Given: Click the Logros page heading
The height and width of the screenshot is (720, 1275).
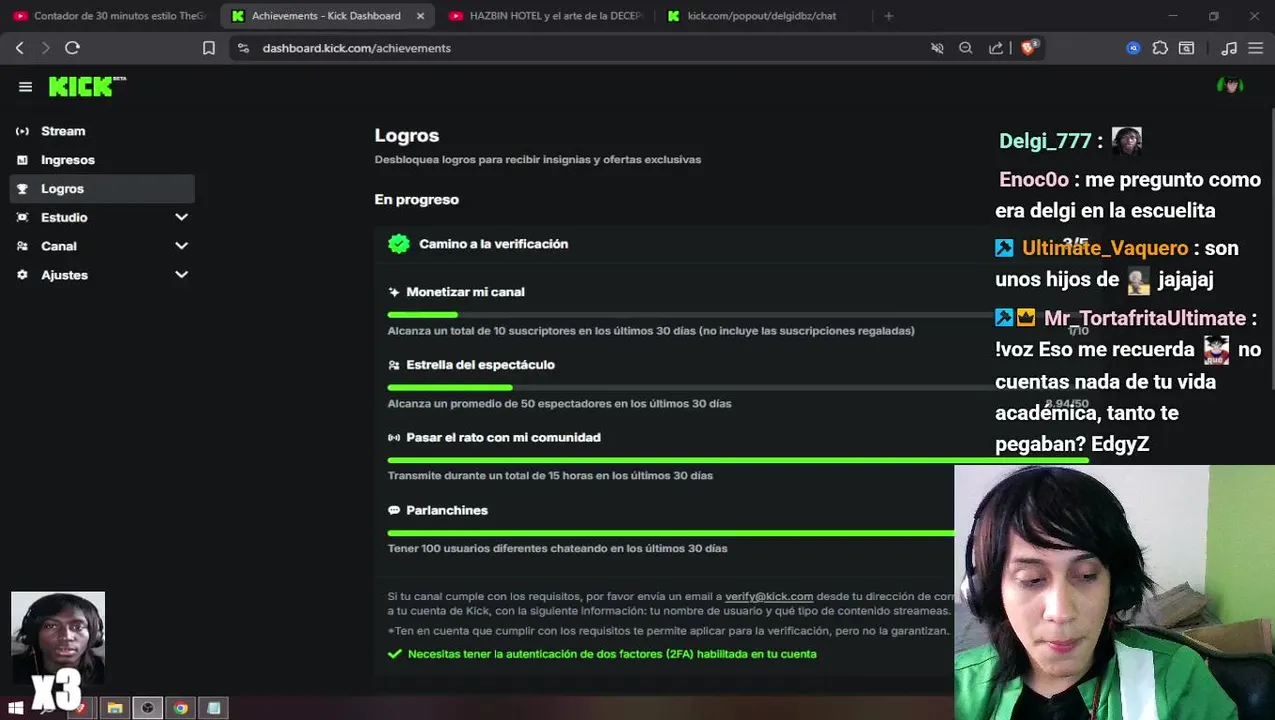Looking at the screenshot, I should tap(407, 135).
